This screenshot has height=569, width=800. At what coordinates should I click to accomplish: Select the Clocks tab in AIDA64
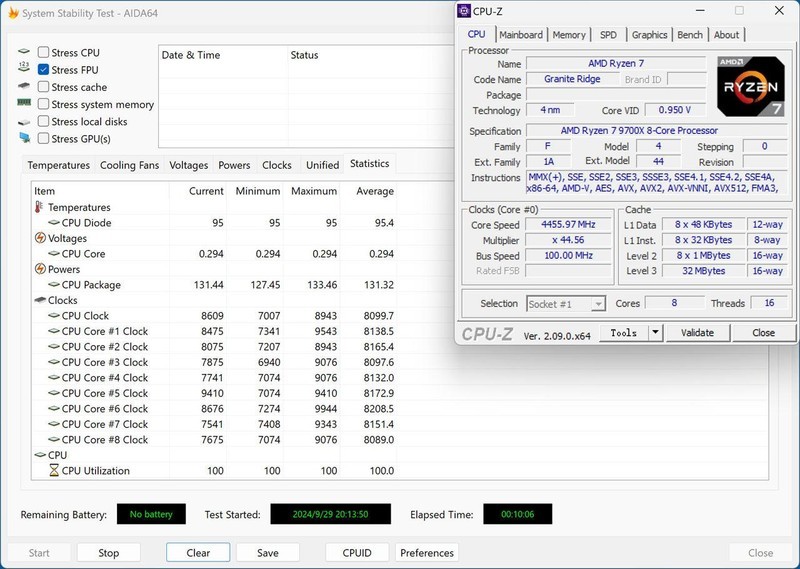pyautogui.click(x=277, y=165)
